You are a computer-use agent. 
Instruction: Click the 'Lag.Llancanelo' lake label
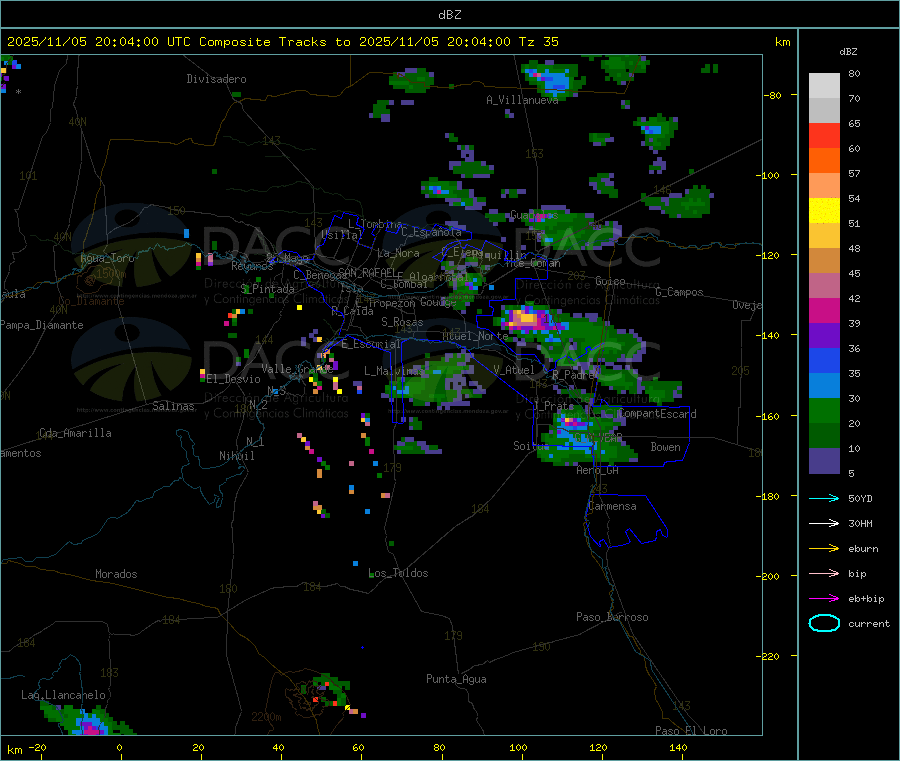[63, 695]
